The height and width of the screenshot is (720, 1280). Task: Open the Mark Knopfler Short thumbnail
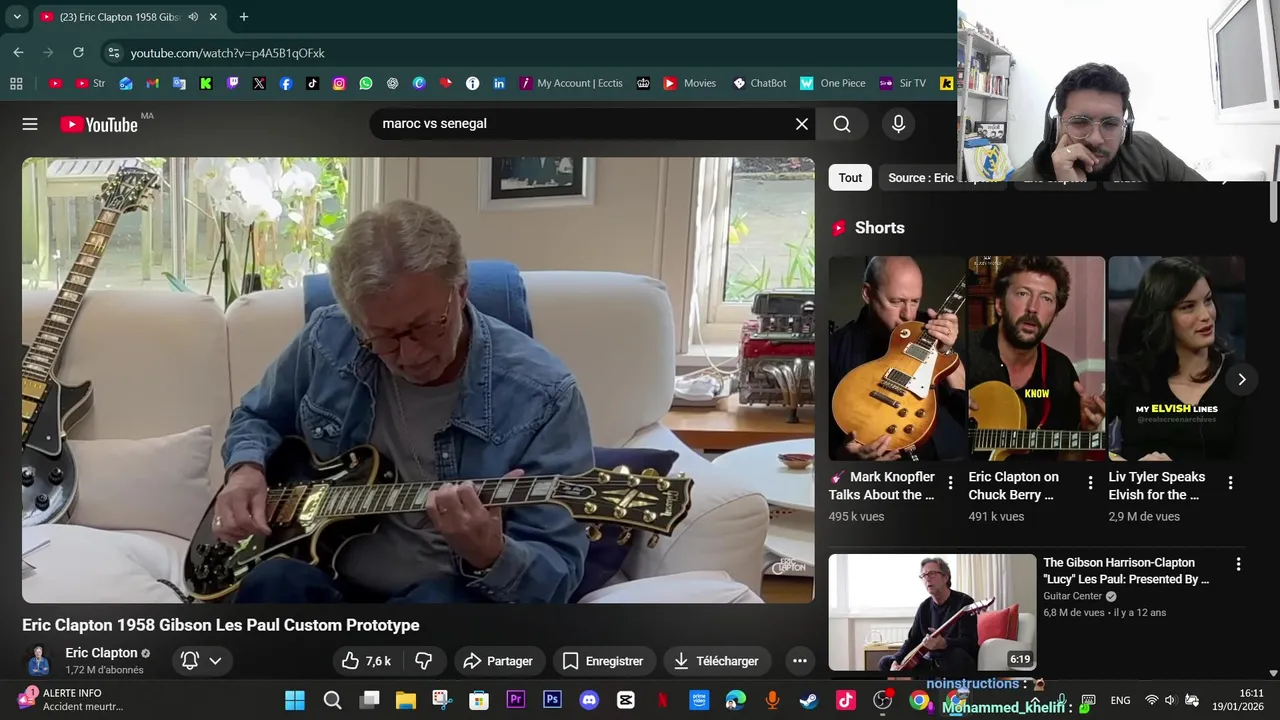point(897,358)
